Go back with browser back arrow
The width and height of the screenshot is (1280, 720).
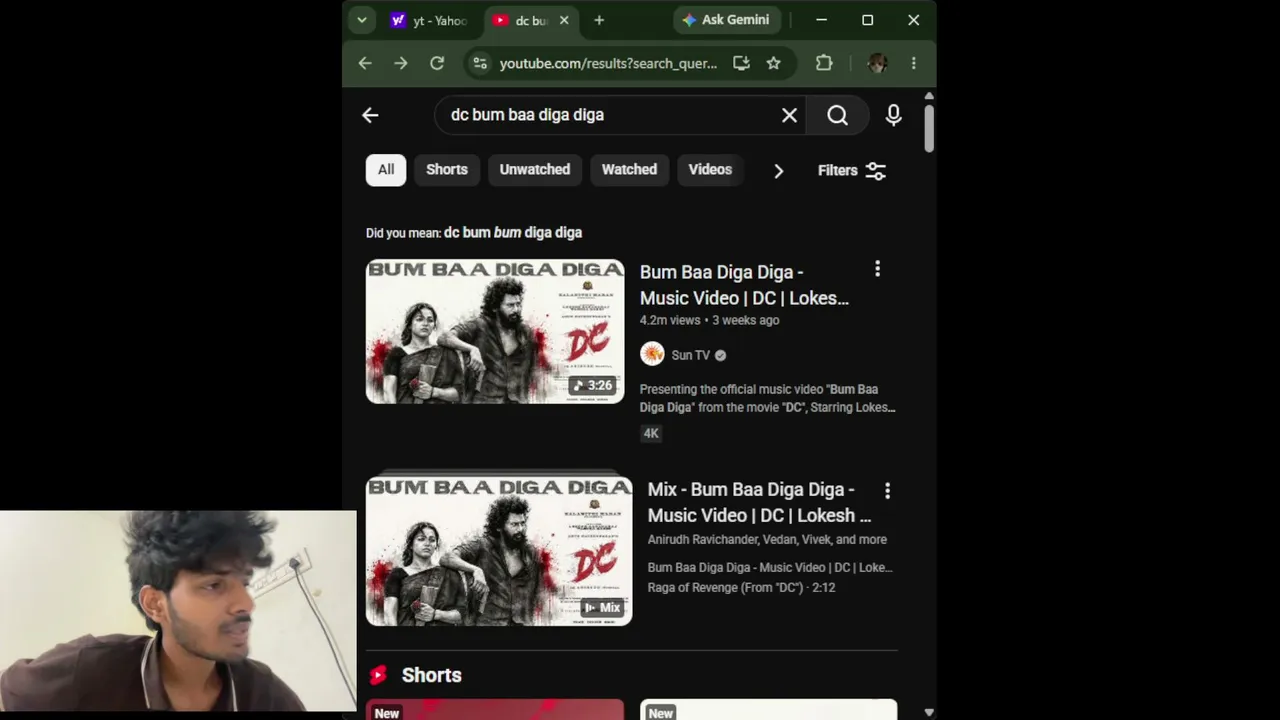click(365, 63)
